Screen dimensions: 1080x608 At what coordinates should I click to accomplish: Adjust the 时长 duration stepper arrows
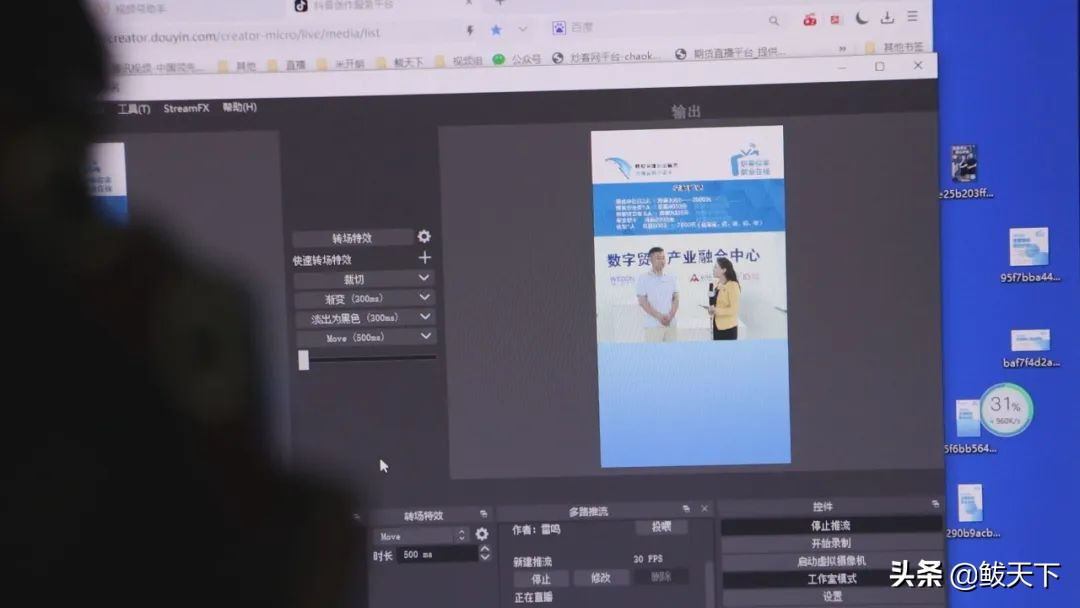pyautogui.click(x=485, y=553)
